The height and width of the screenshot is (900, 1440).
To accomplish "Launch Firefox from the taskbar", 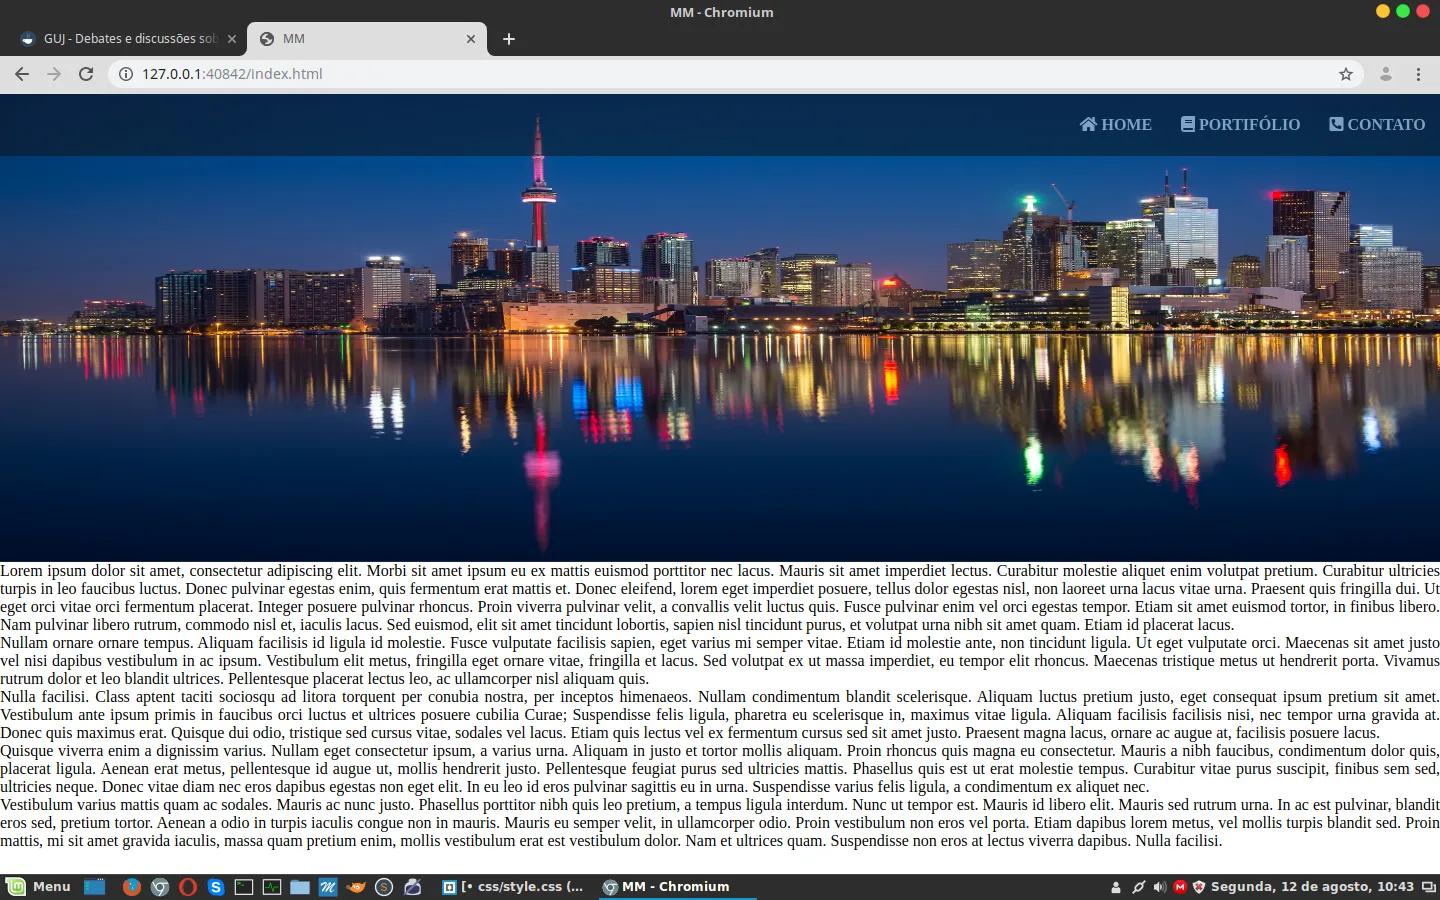I will click(131, 887).
